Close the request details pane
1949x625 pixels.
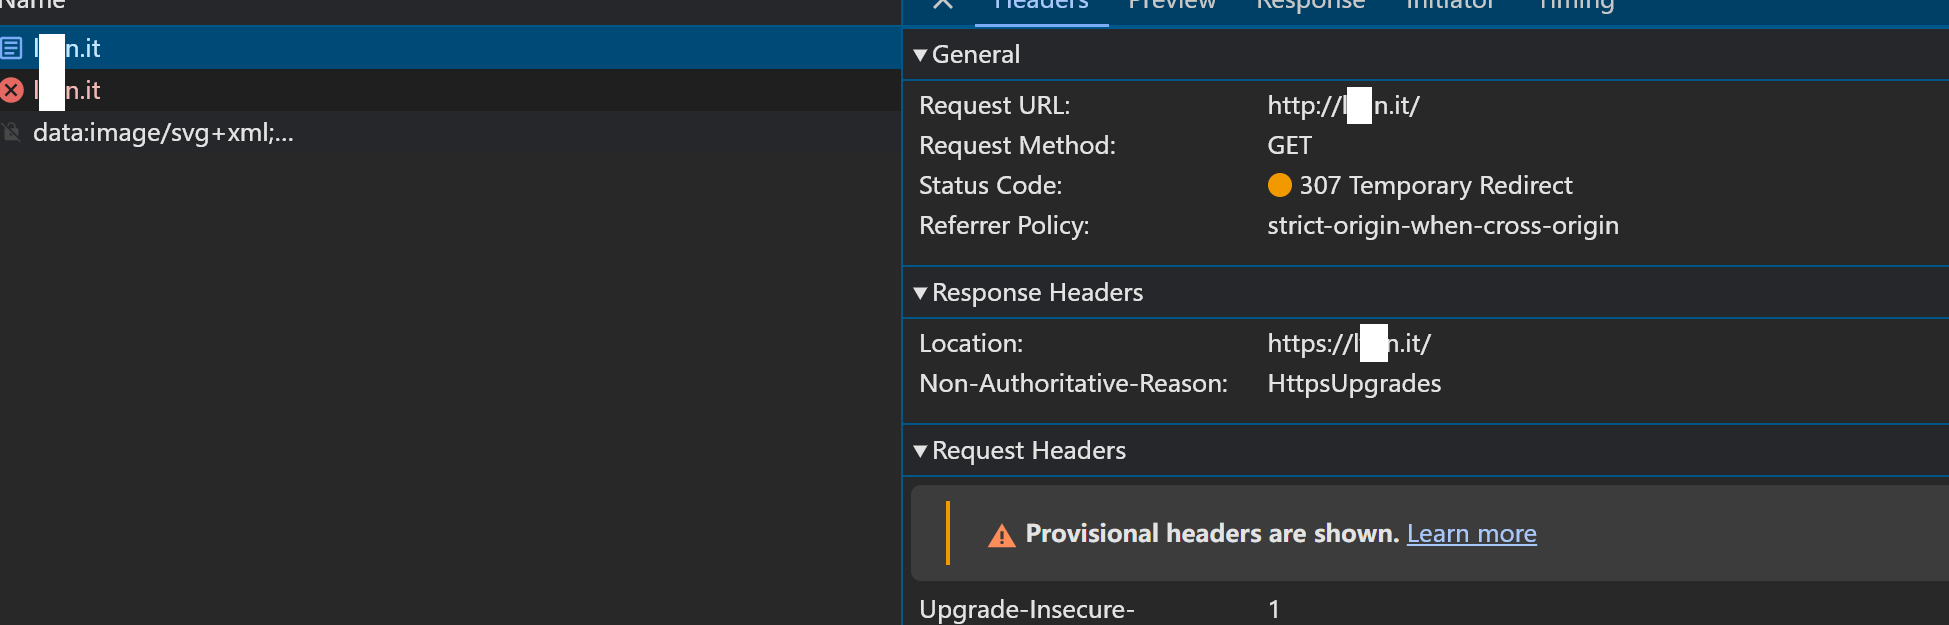coord(942,4)
